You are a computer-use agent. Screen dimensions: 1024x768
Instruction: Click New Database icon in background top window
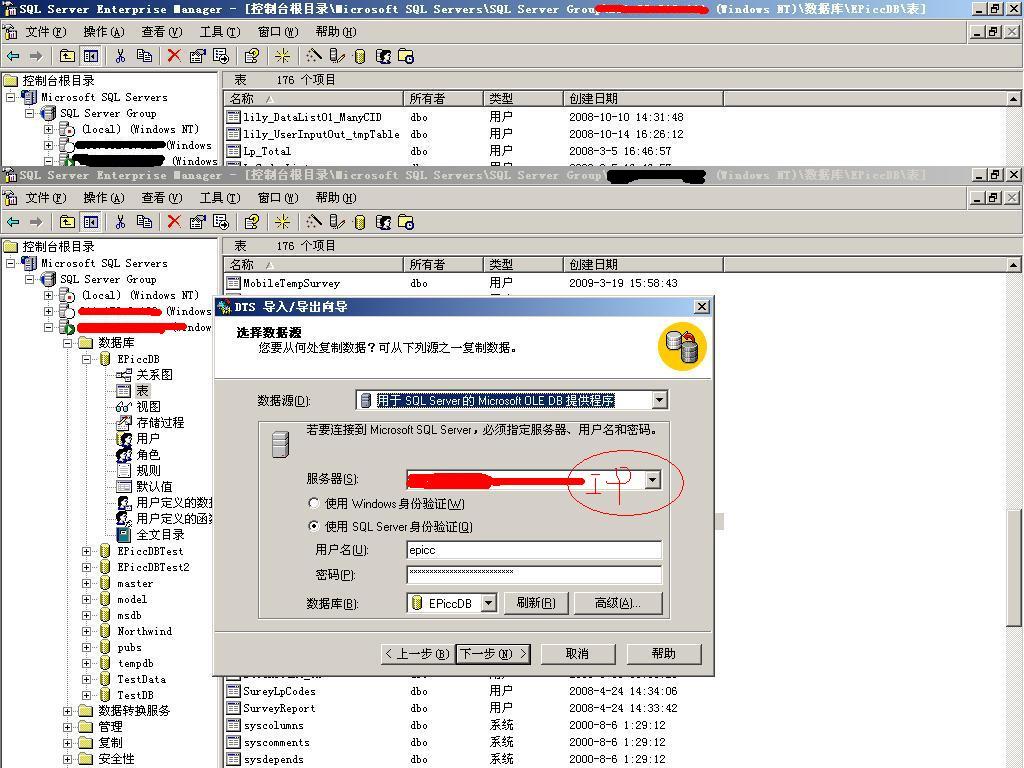359,56
